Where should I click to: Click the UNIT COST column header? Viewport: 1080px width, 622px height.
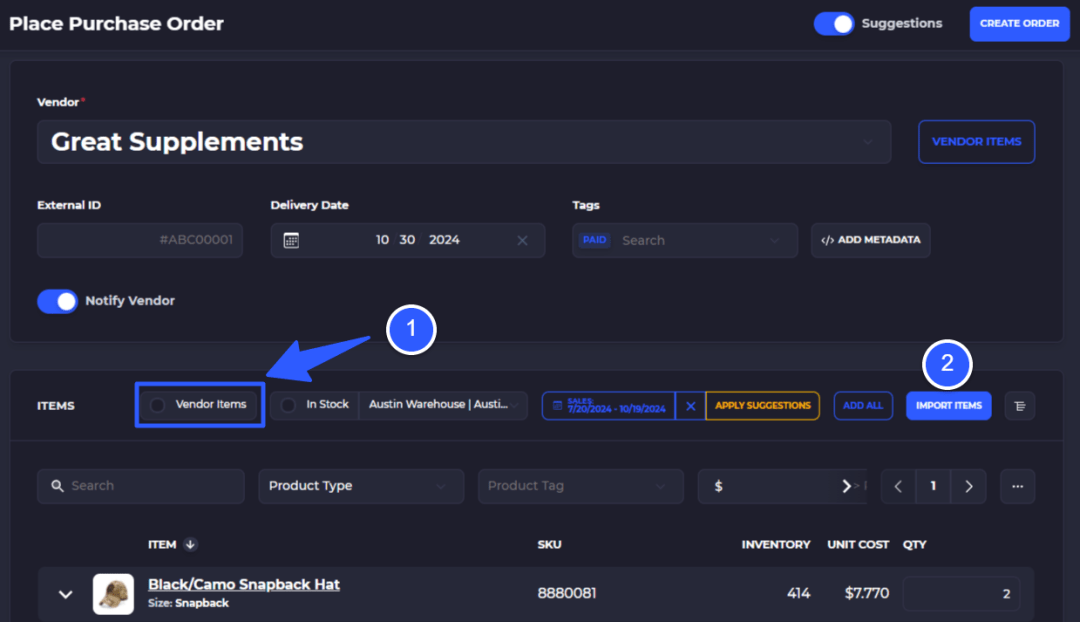pyautogui.click(x=858, y=545)
